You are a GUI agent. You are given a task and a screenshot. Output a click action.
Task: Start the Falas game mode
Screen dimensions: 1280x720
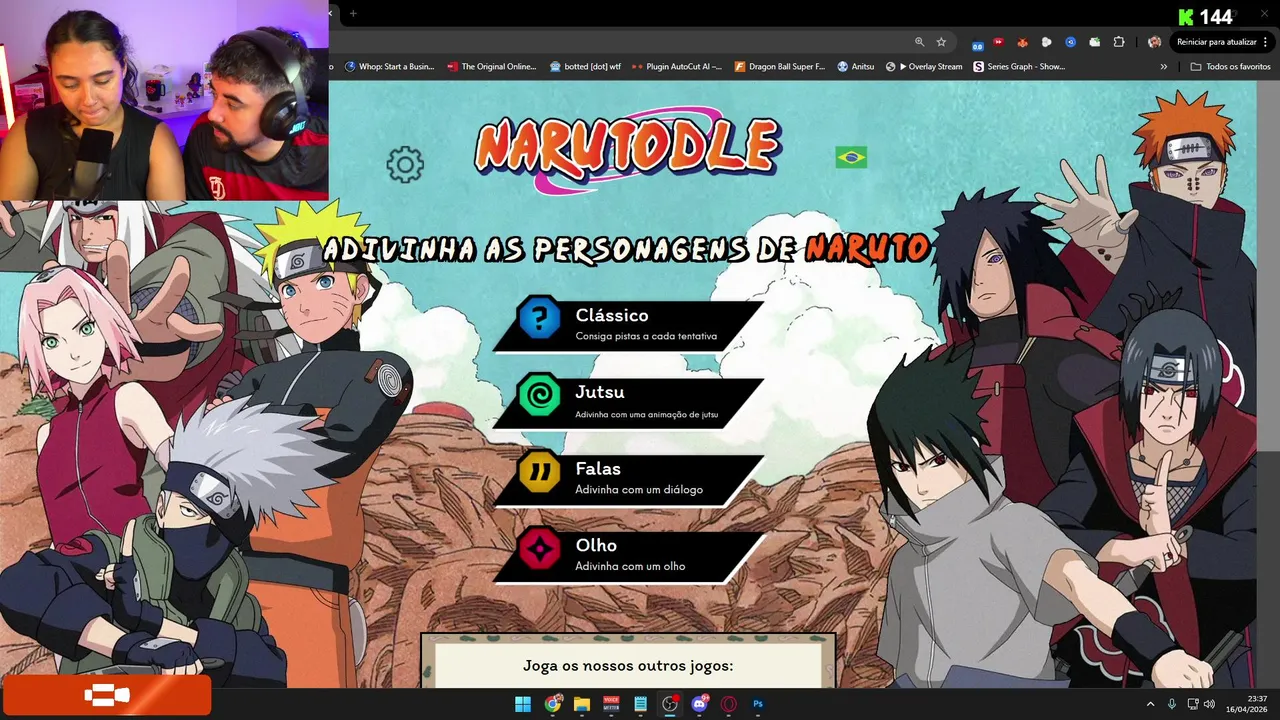tap(629, 479)
